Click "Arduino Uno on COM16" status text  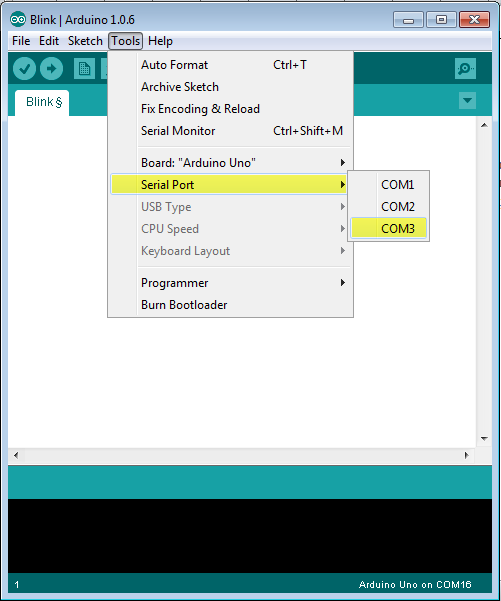pyautogui.click(x=415, y=585)
